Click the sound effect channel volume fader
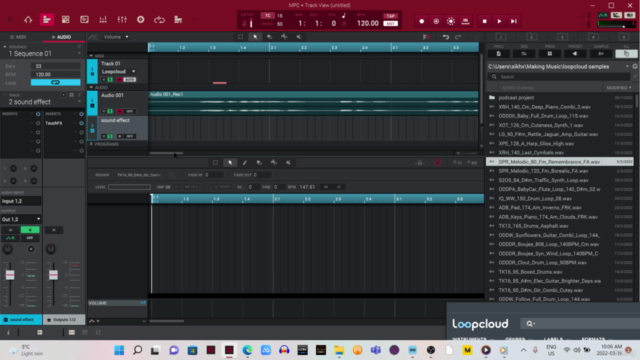The width and height of the screenshot is (640, 360). (x=10, y=275)
